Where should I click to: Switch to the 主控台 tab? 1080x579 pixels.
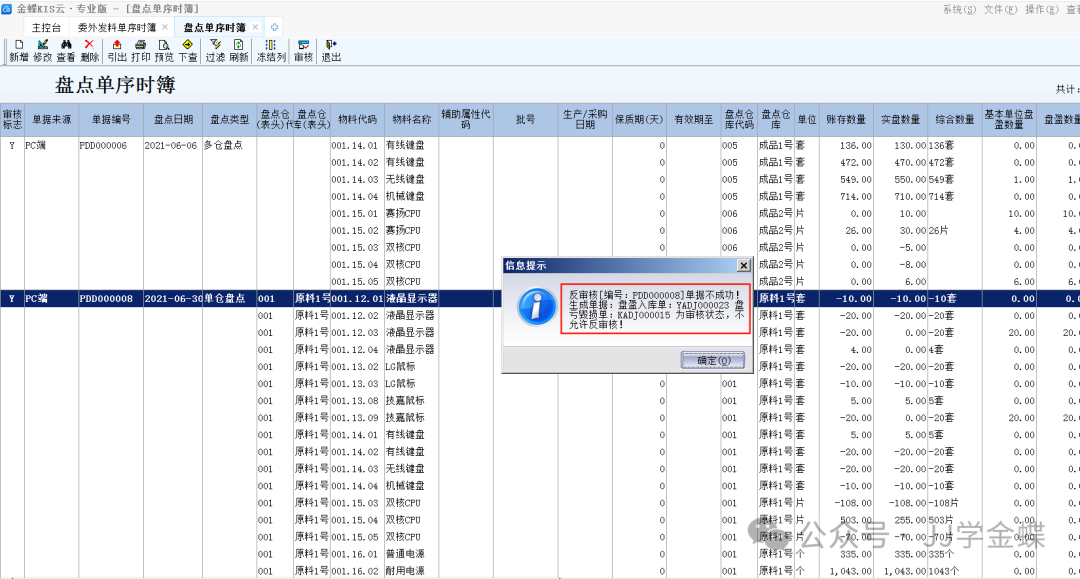(46, 27)
